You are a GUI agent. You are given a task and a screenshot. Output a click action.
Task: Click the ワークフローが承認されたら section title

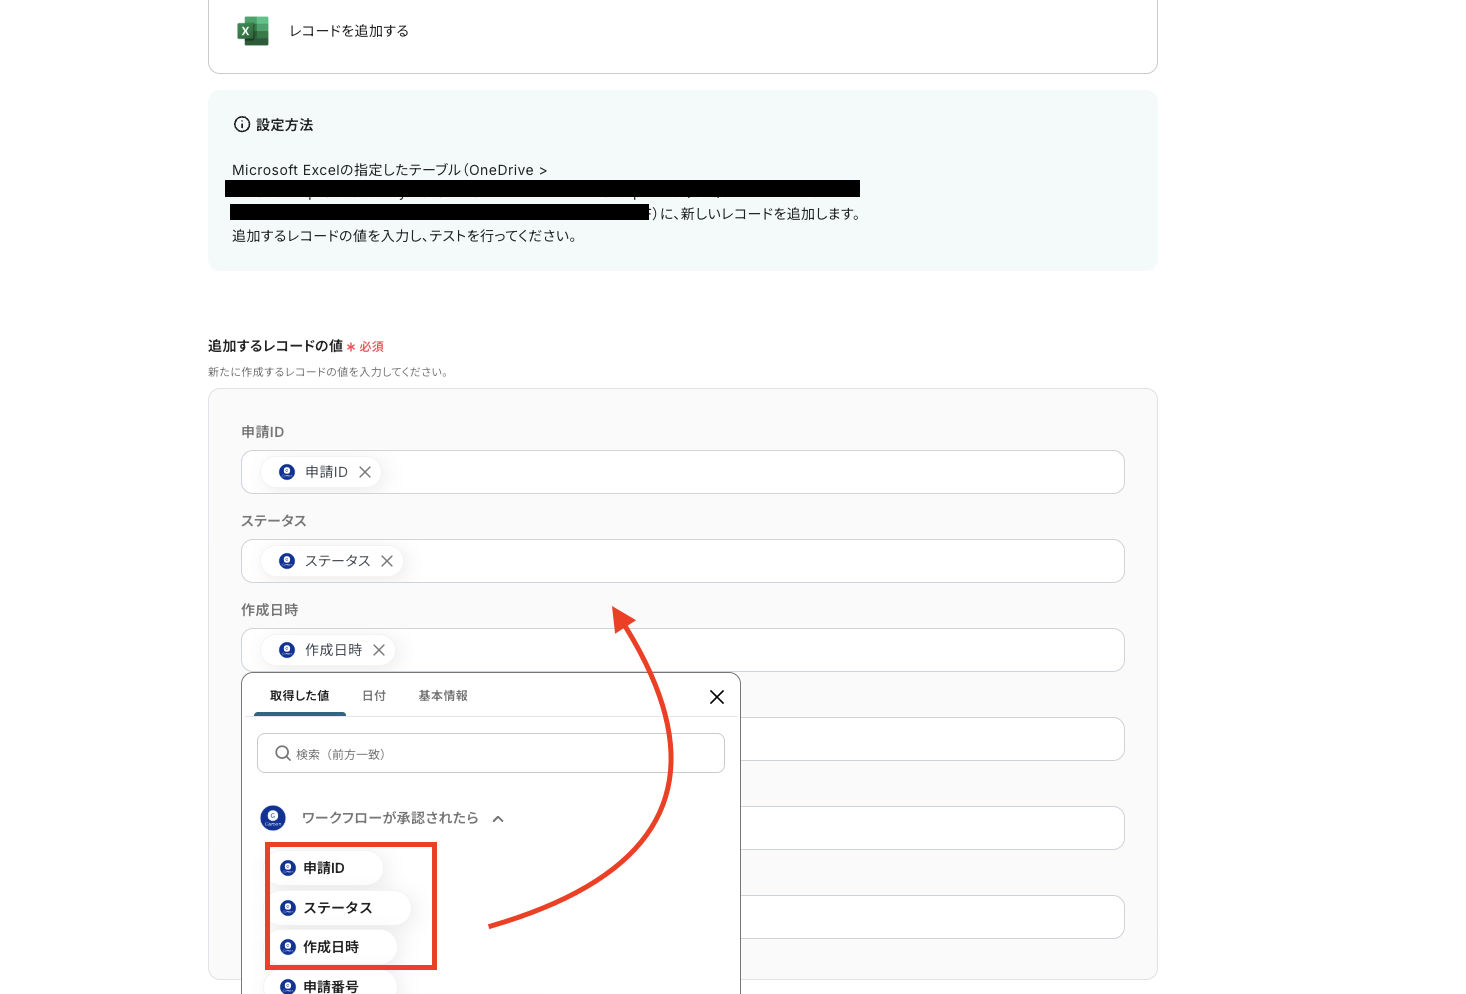[390, 818]
